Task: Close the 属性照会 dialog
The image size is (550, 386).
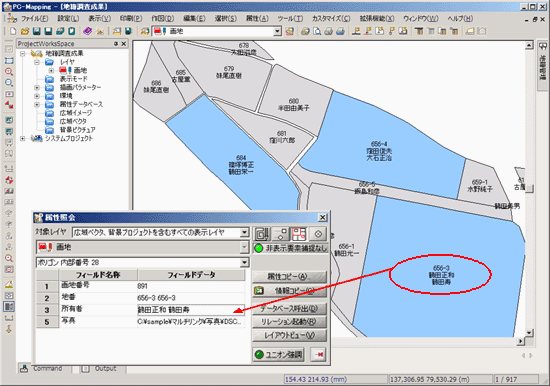Action: tap(322, 218)
